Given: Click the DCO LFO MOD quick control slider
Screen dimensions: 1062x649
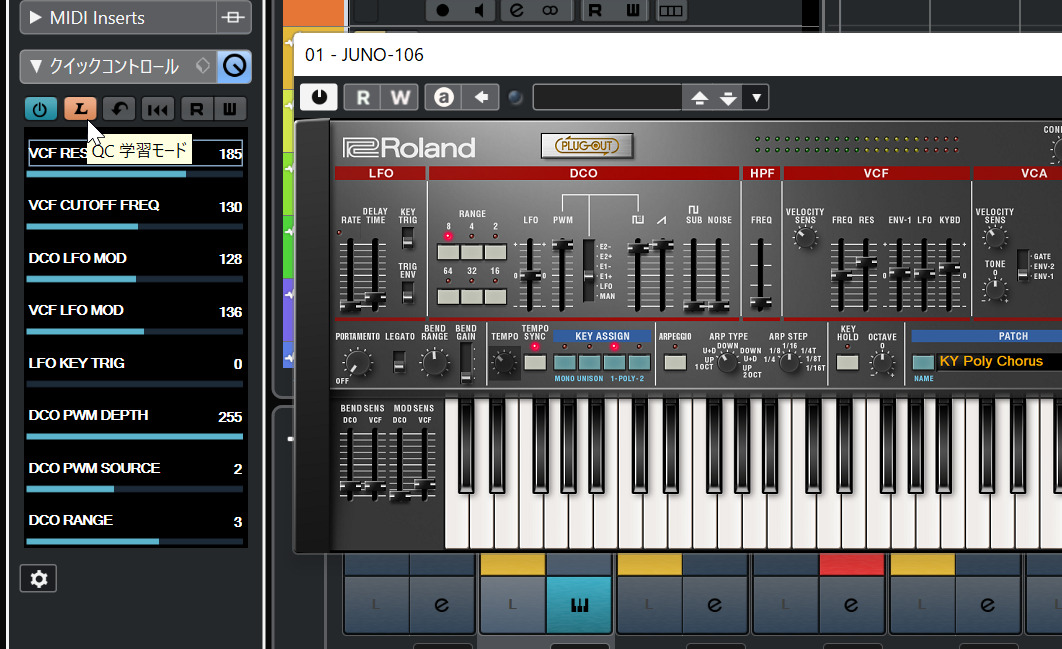Looking at the screenshot, I should (134, 278).
